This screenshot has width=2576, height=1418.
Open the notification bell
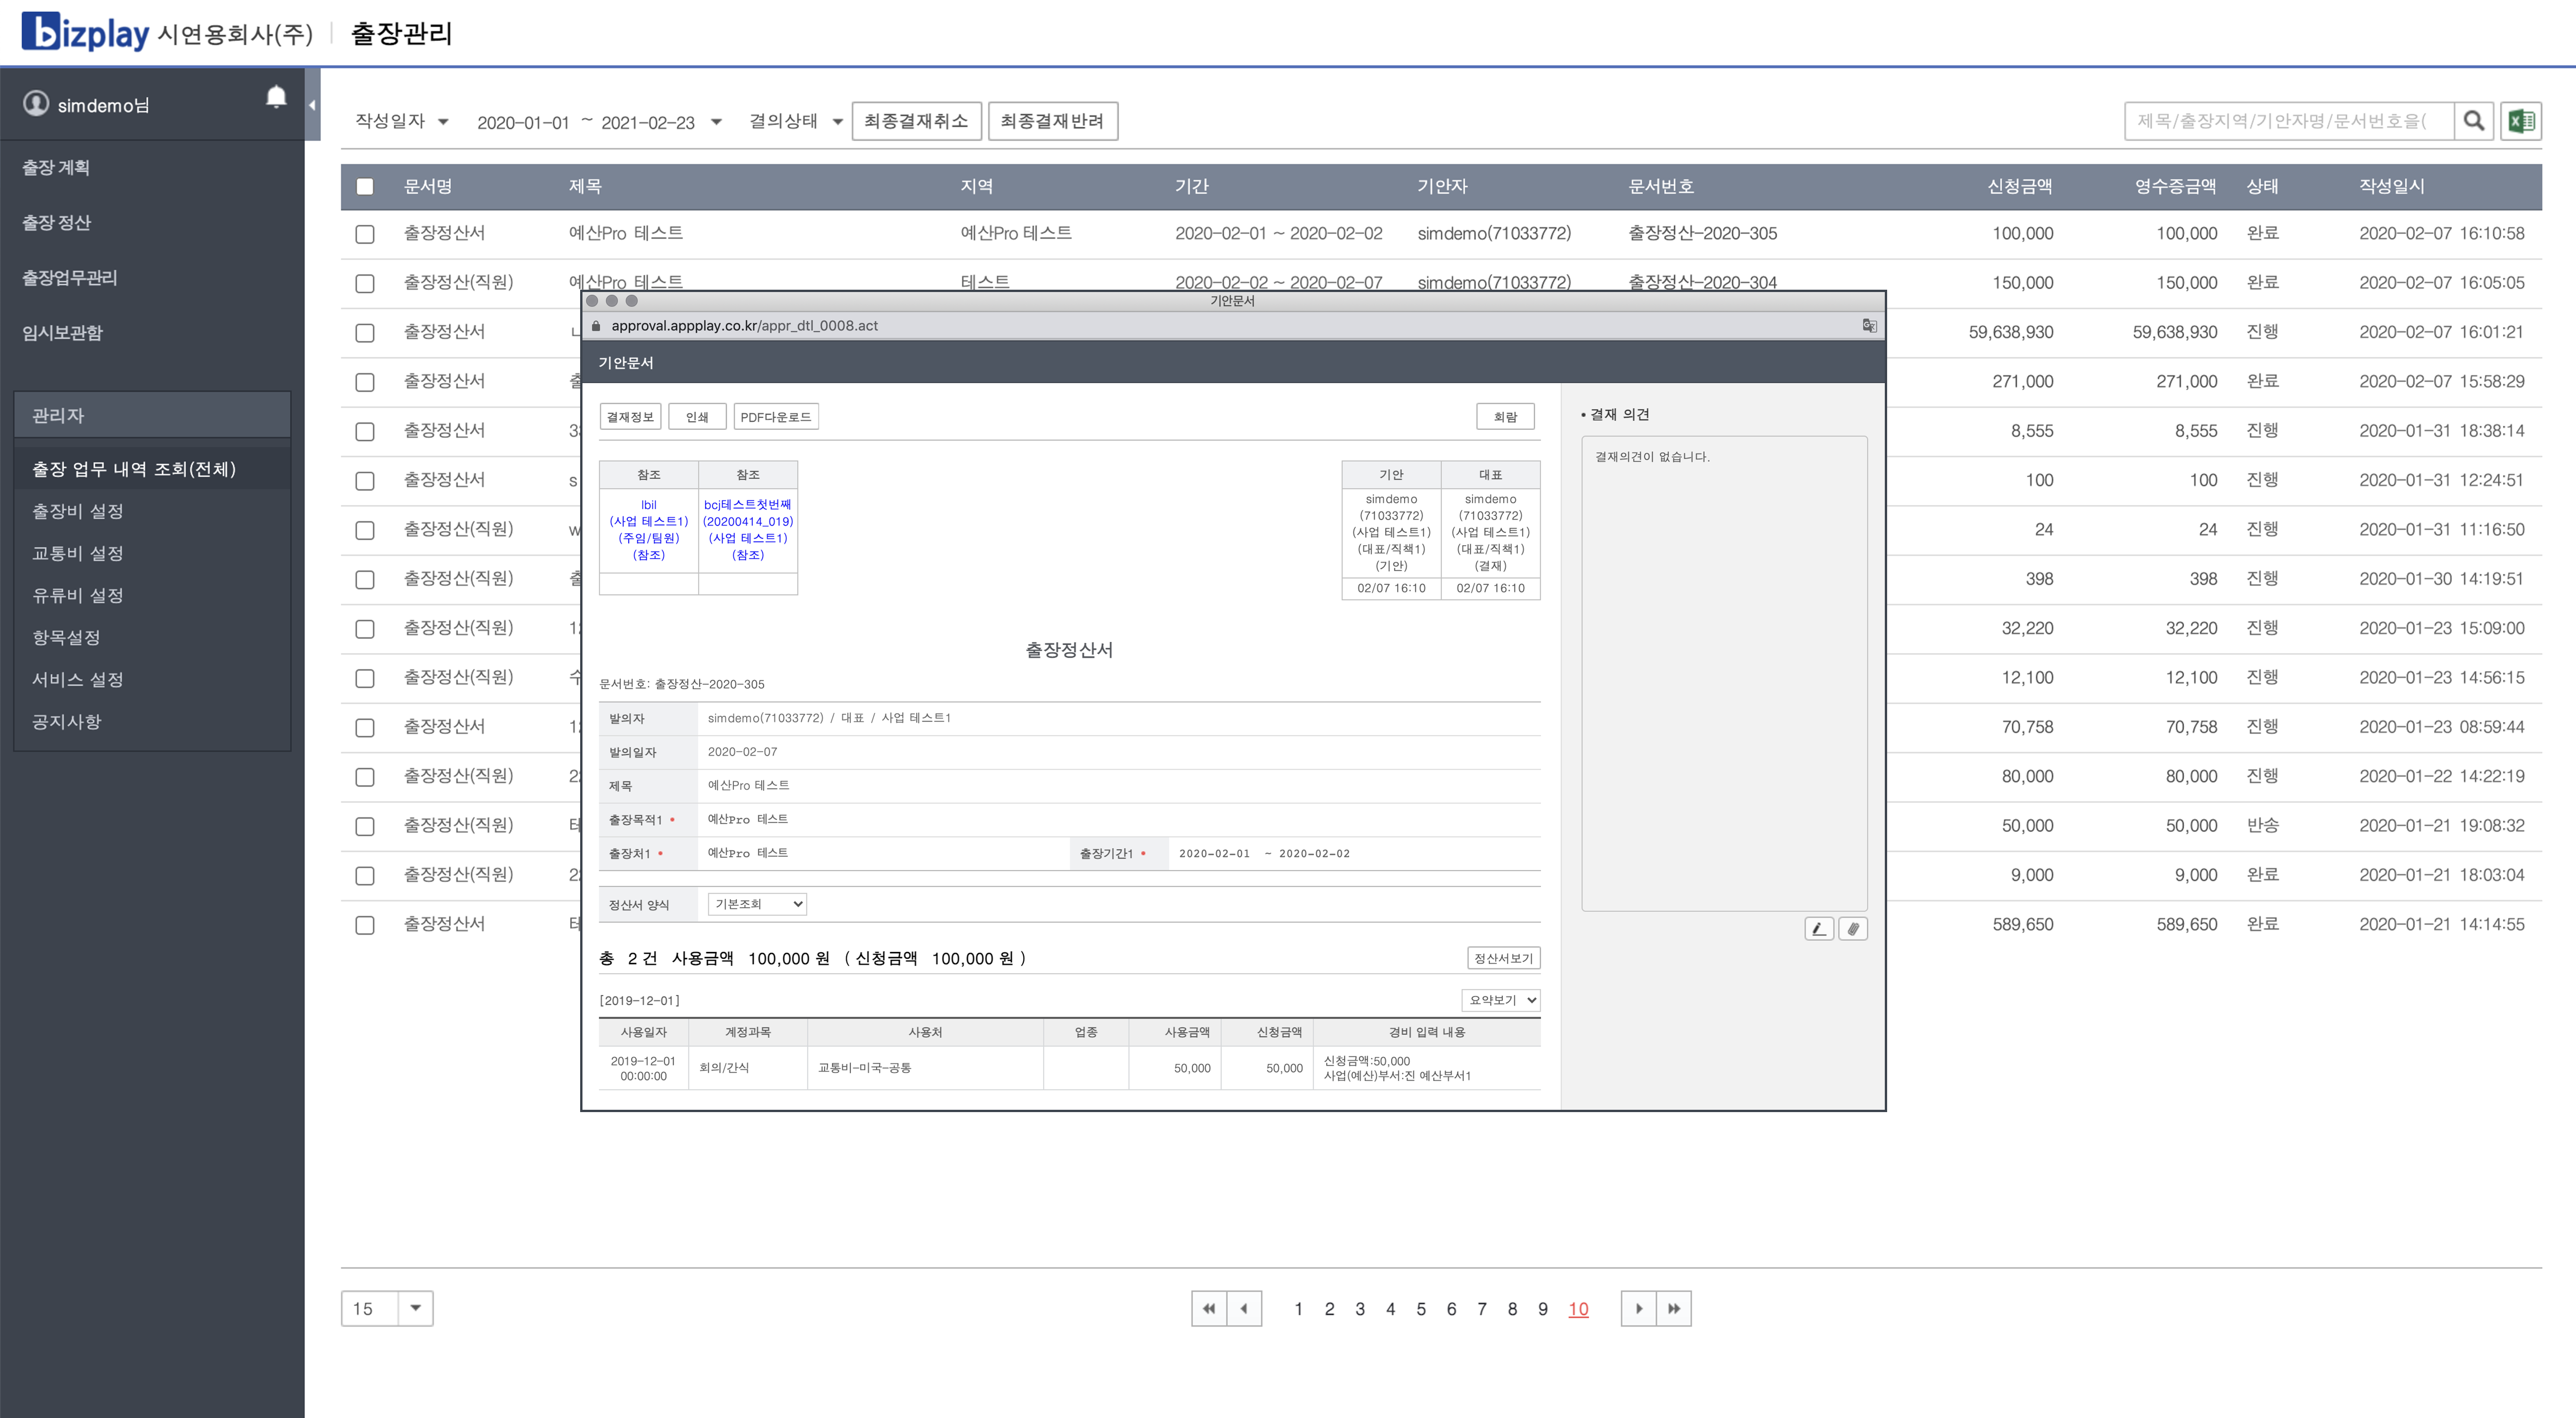[x=277, y=96]
